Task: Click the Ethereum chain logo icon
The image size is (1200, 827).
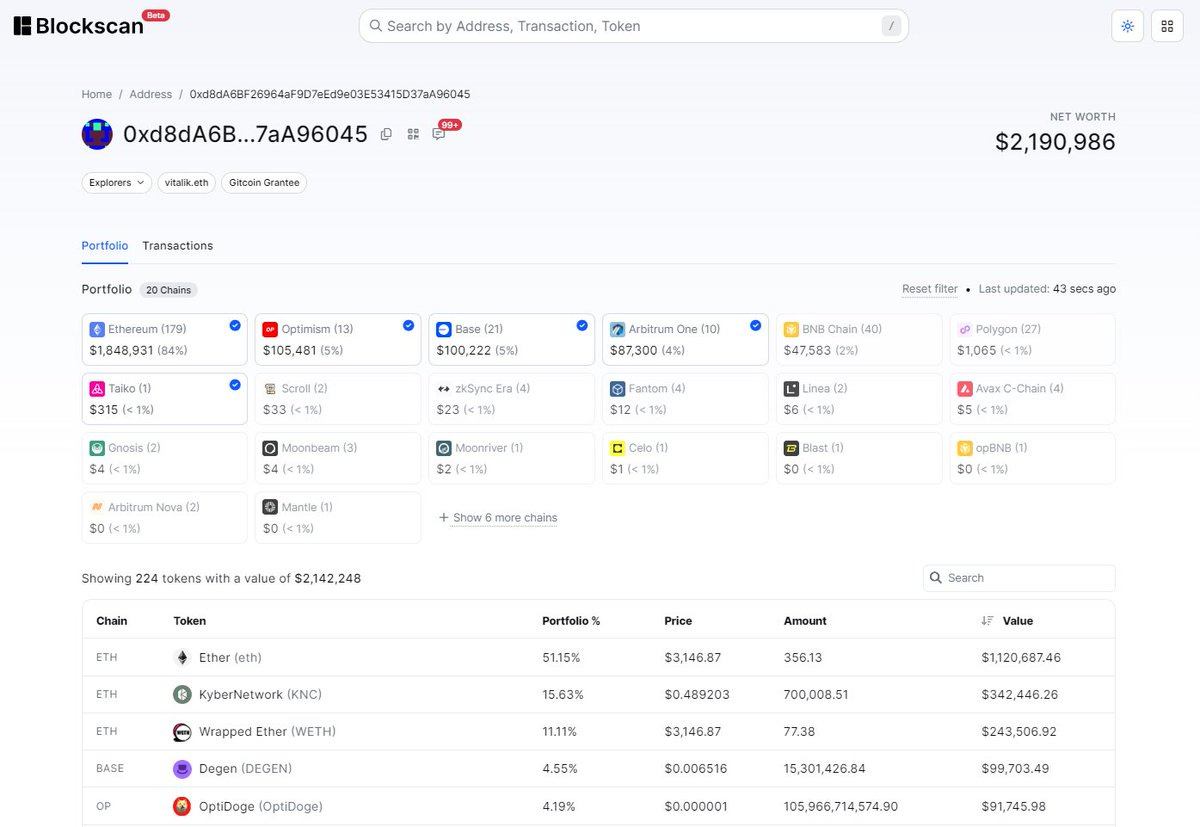Action: click(97, 329)
